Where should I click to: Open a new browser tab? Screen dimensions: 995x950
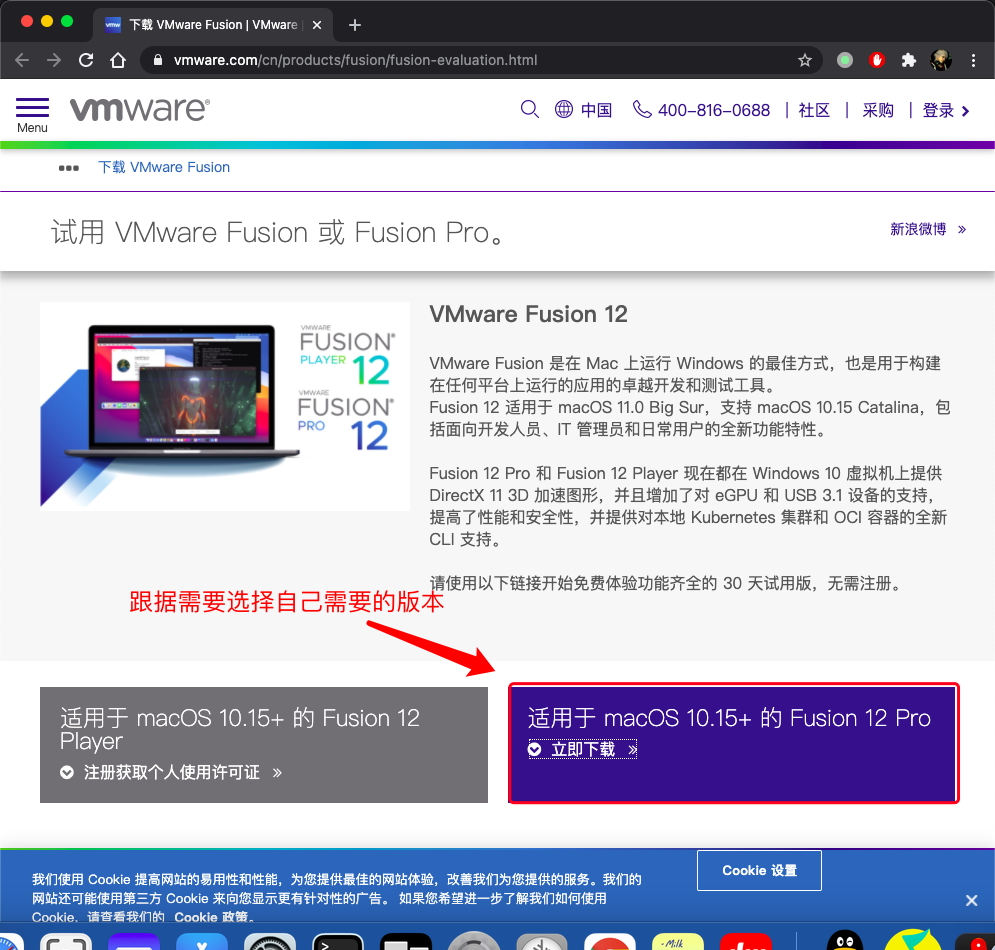coord(355,25)
